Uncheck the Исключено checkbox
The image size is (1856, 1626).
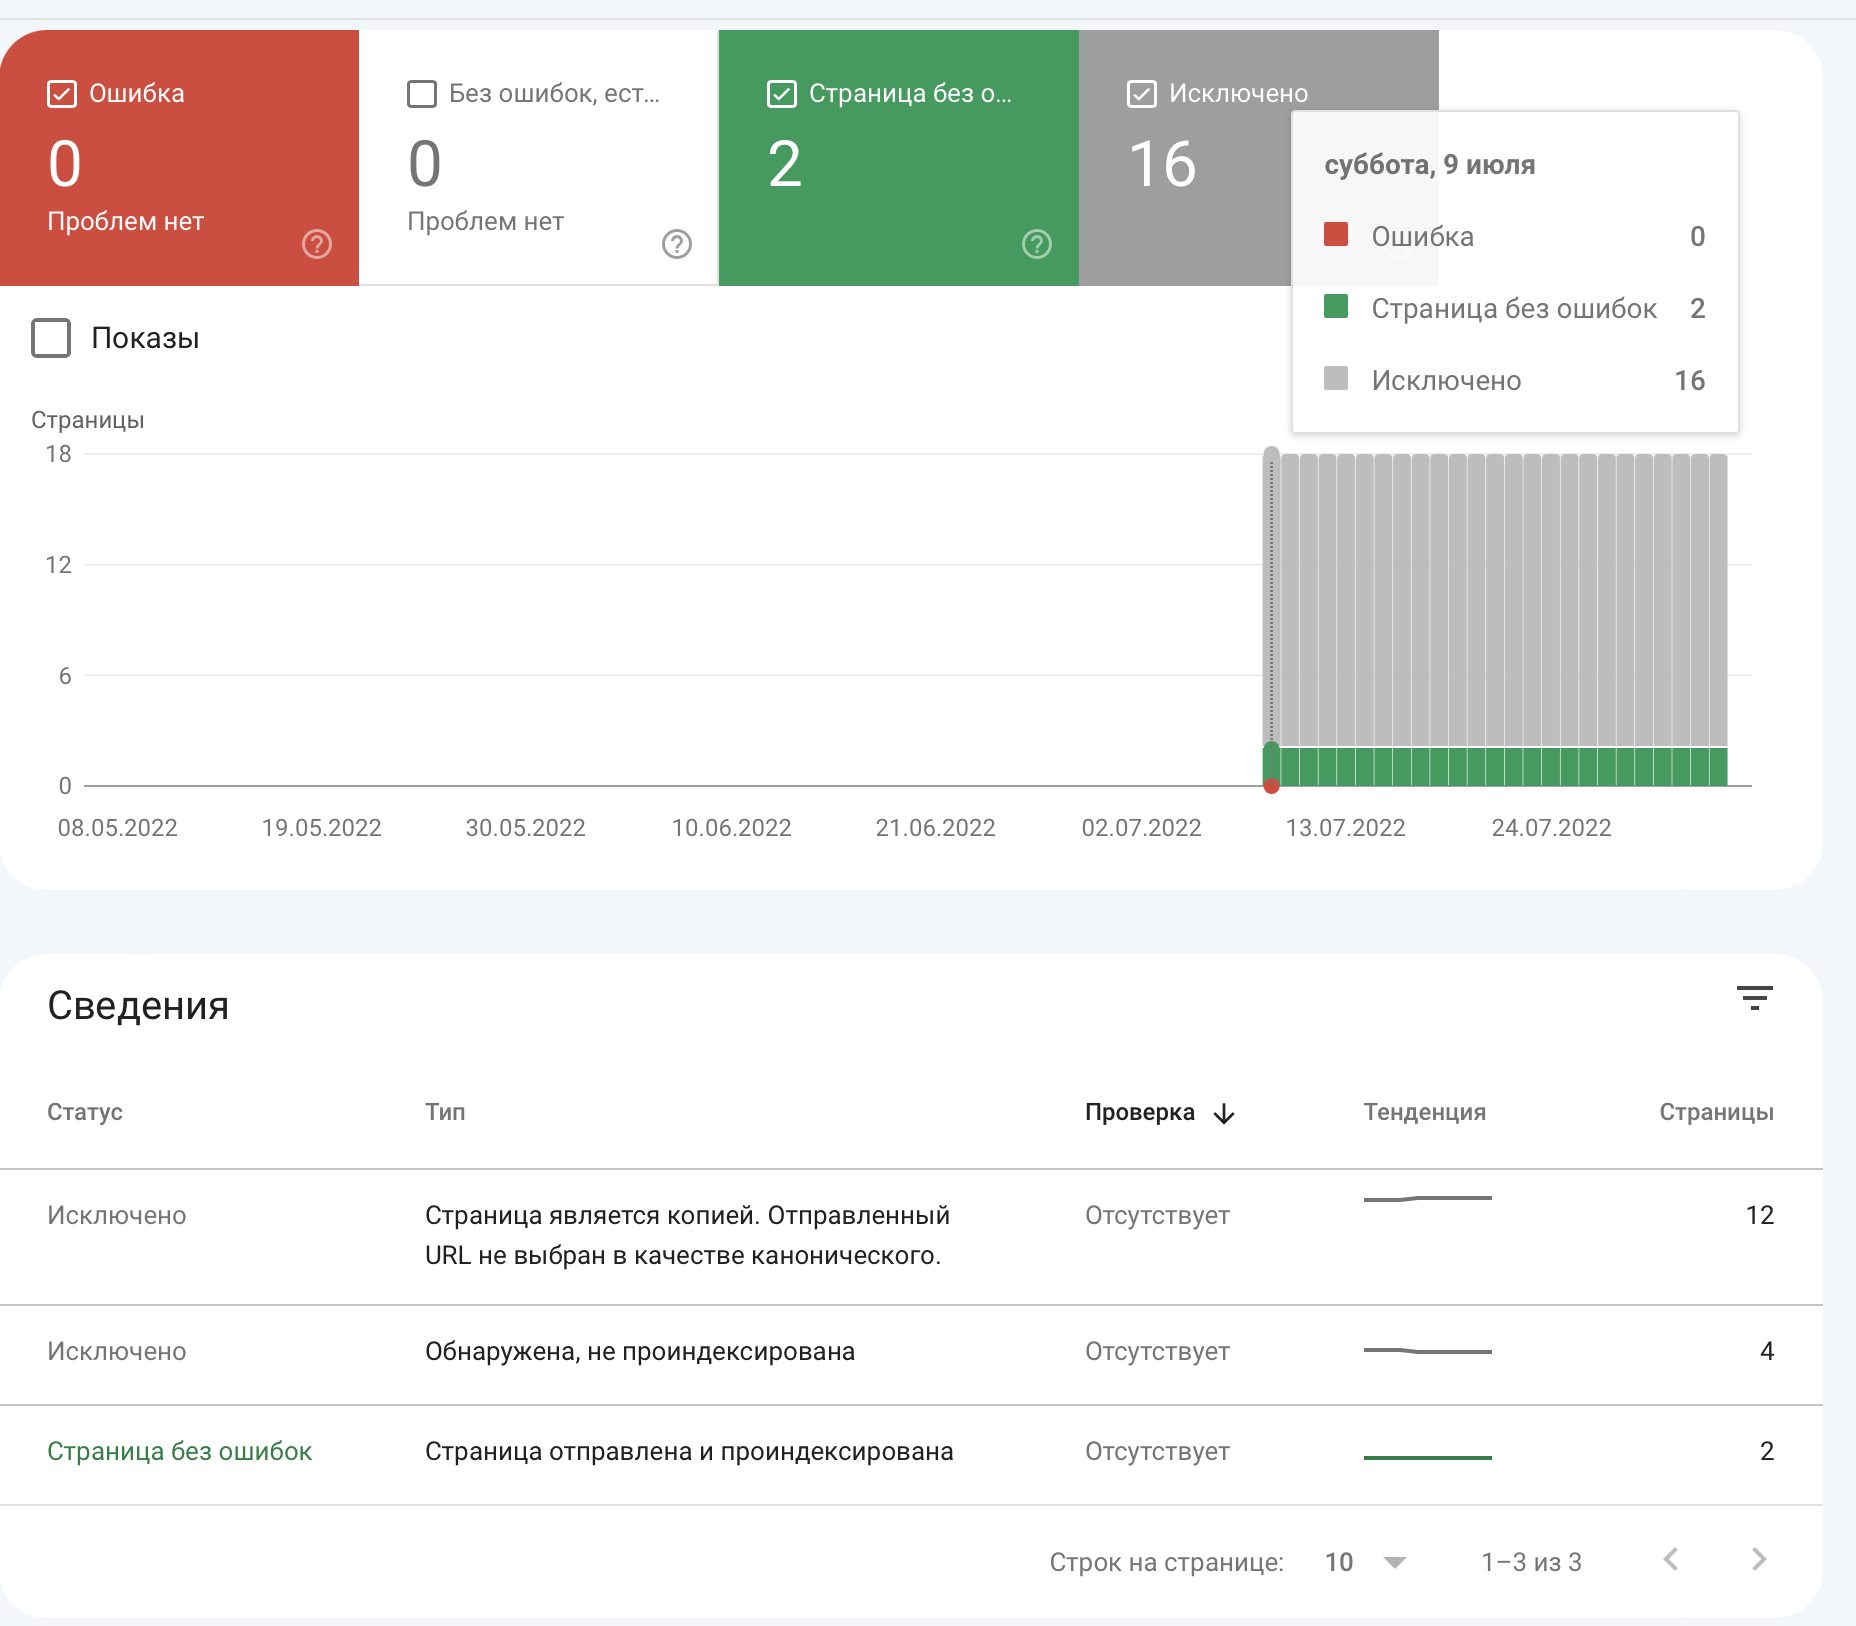click(1142, 94)
